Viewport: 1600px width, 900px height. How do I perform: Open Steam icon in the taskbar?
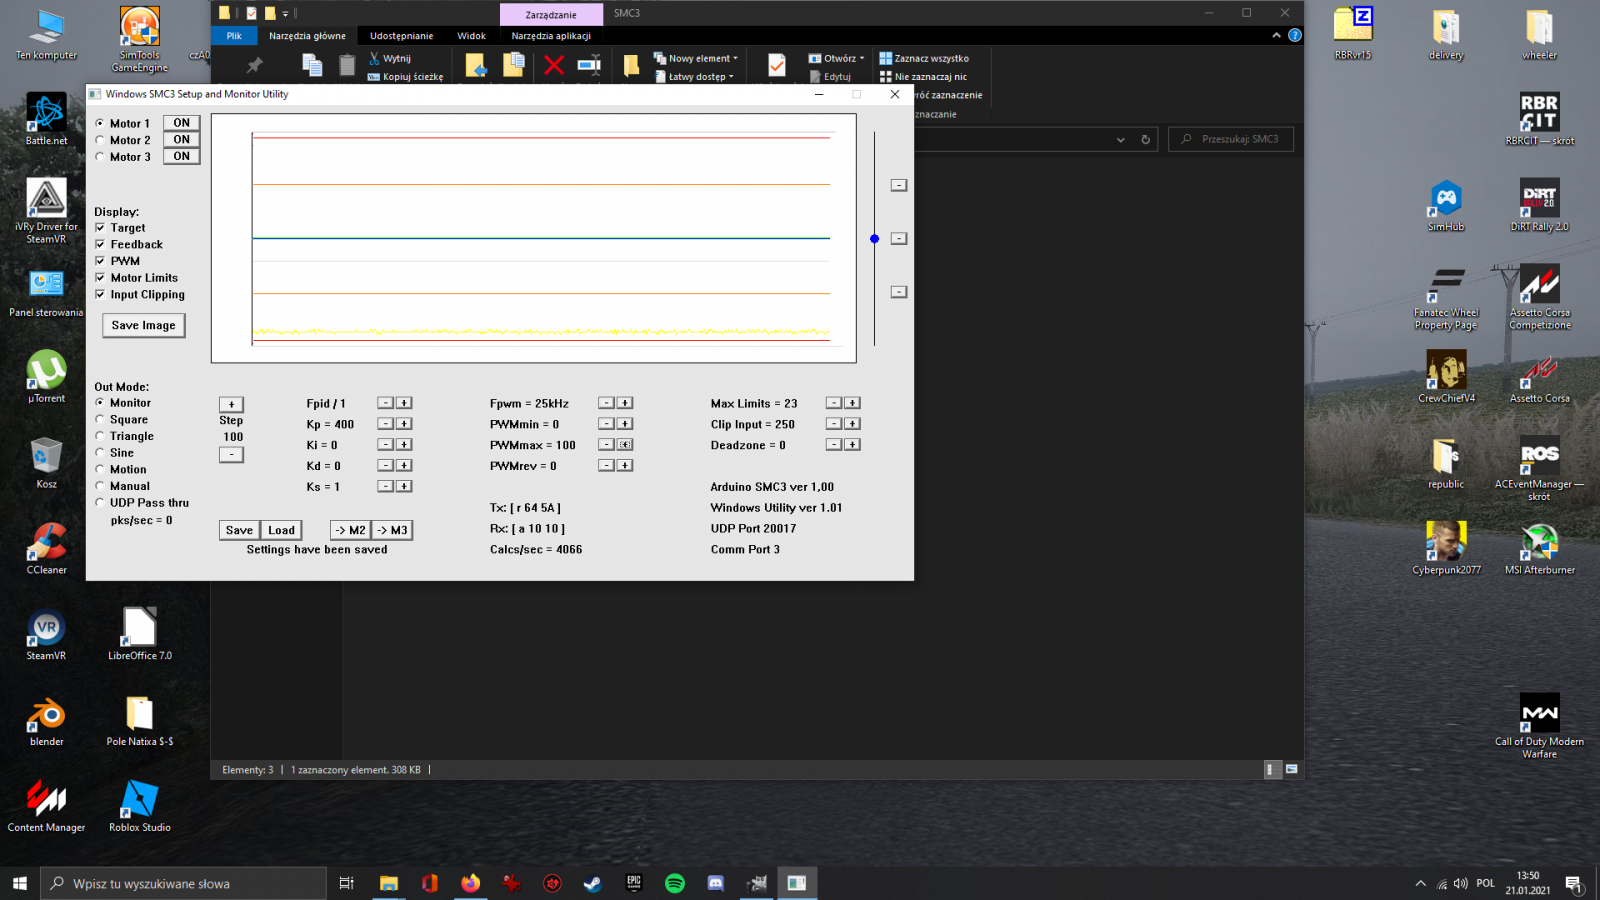[x=593, y=883]
